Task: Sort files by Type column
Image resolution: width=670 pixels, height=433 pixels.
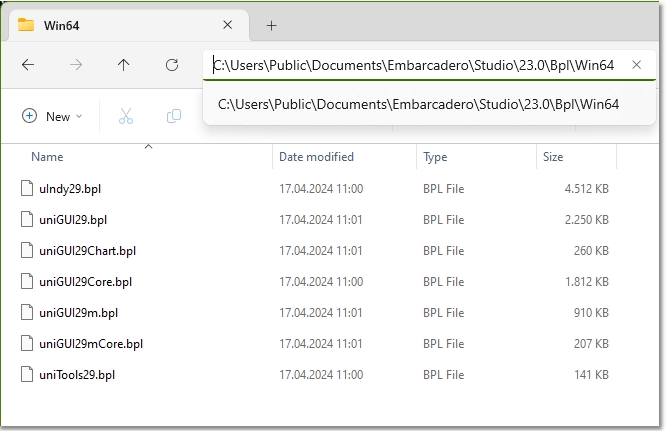Action: pyautogui.click(x=435, y=157)
